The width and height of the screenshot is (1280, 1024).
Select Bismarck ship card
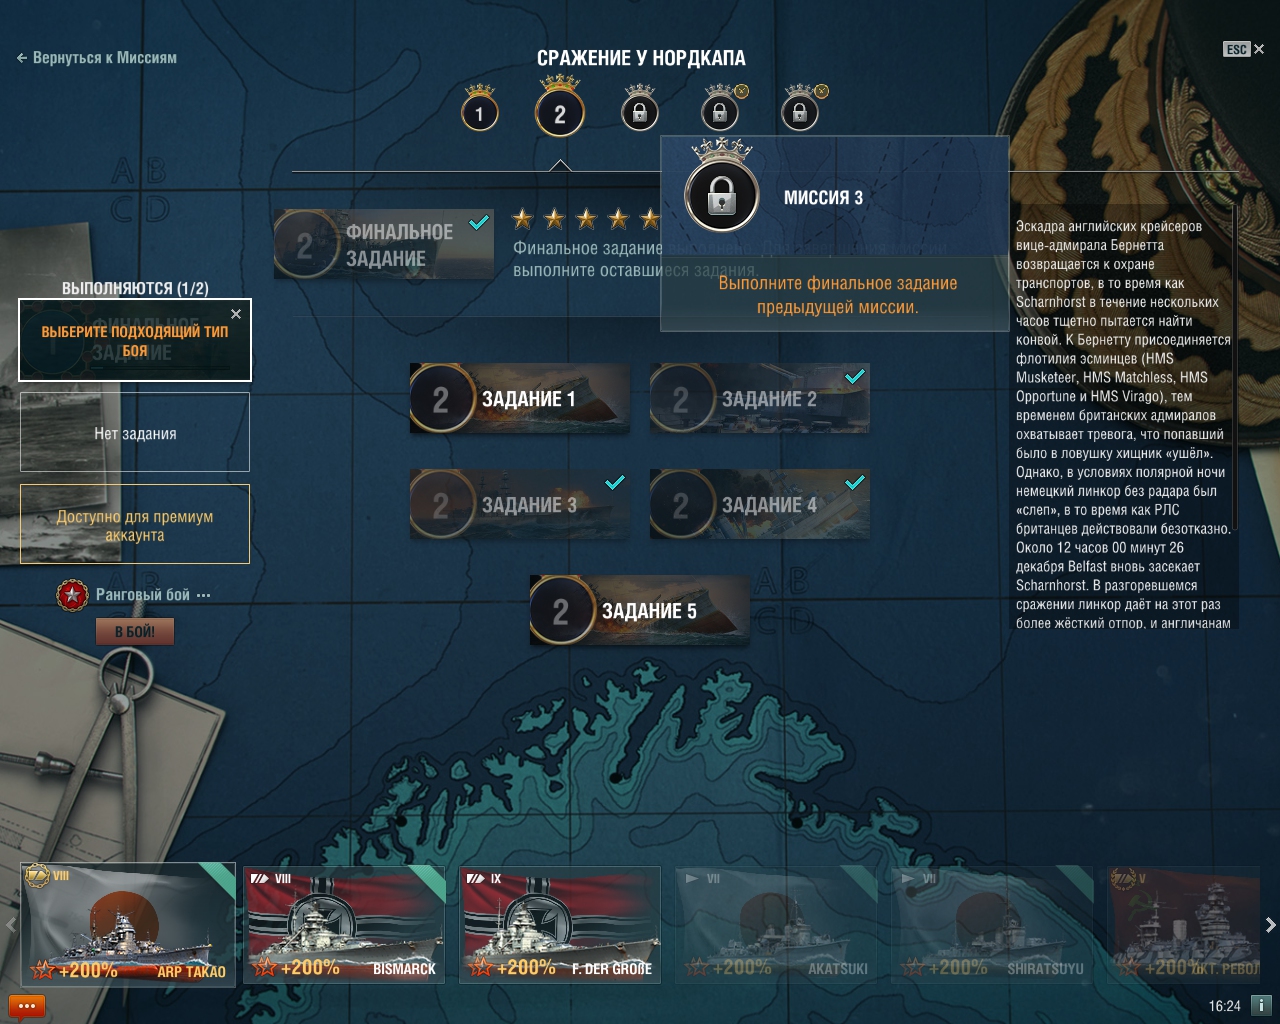[x=345, y=925]
